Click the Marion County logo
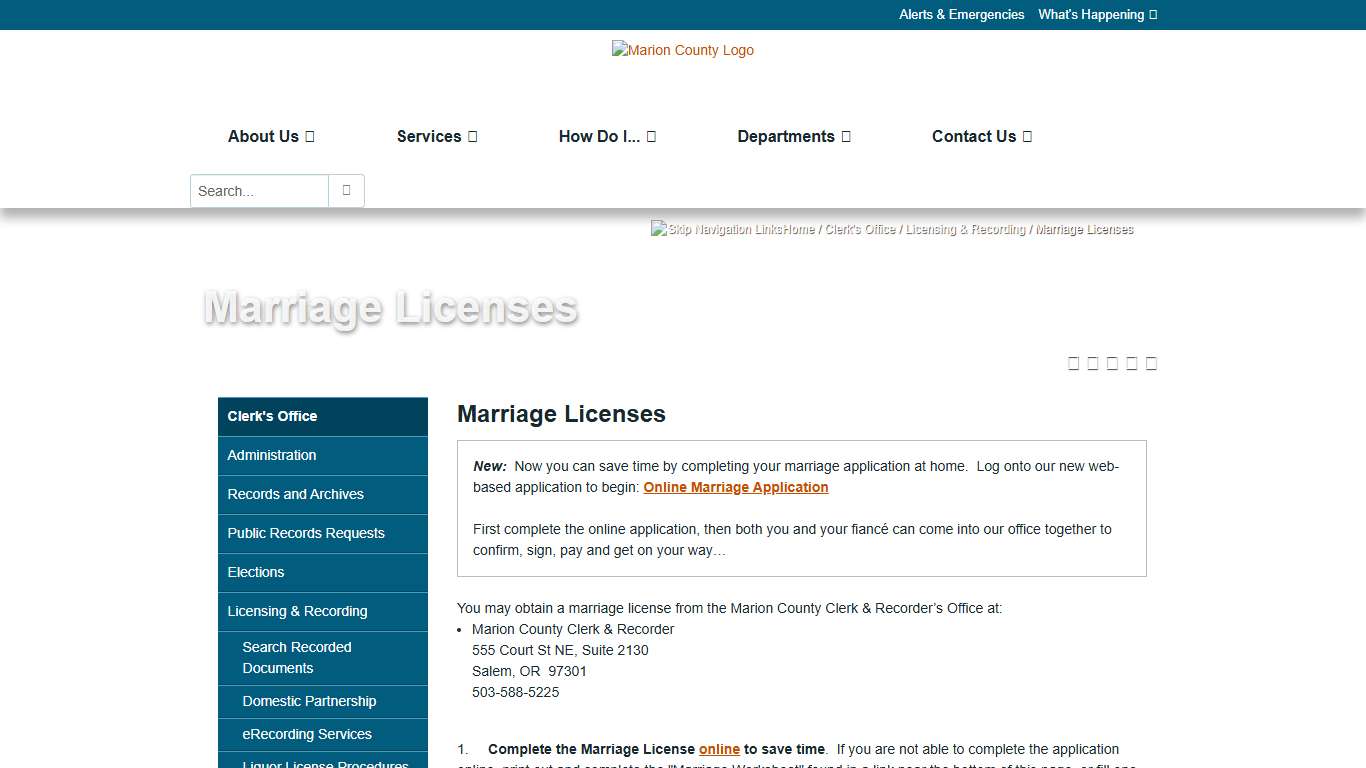1366x768 pixels. tap(683, 50)
